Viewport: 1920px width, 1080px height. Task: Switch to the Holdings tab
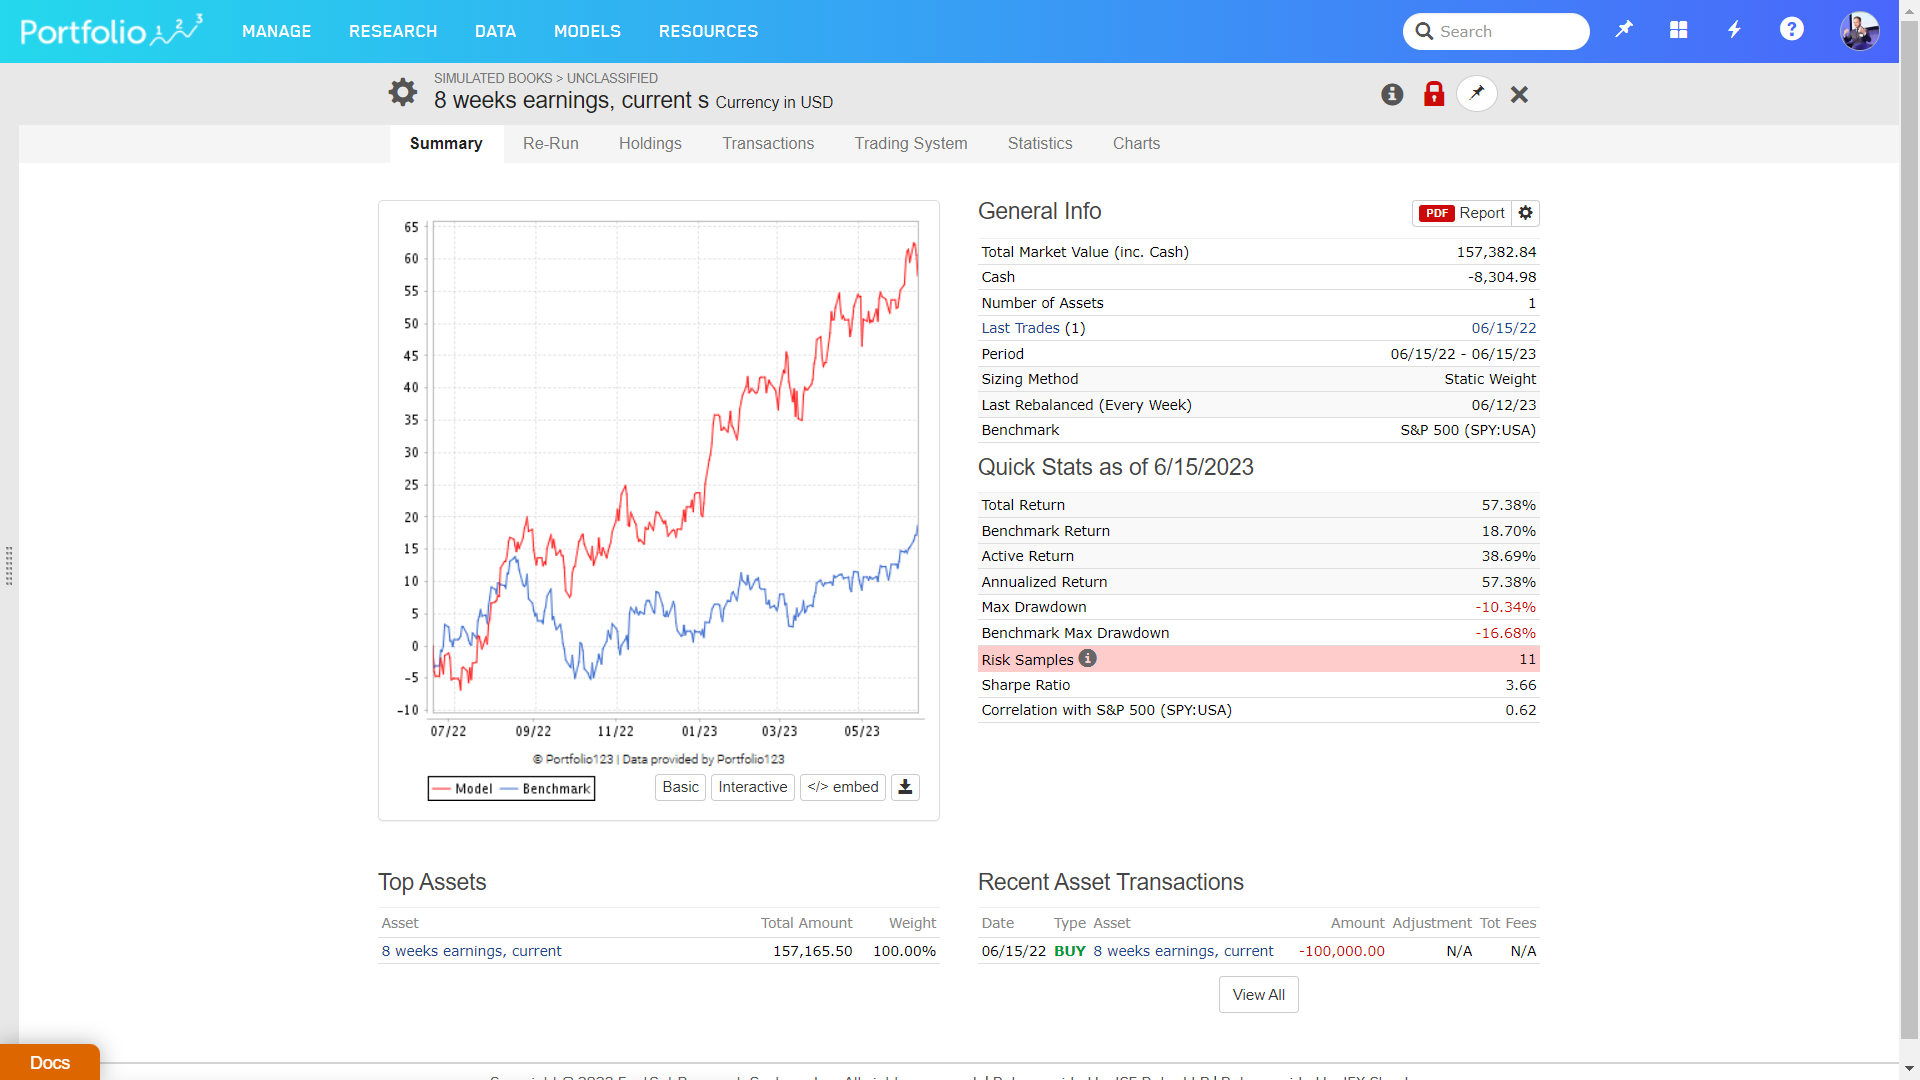[650, 144]
